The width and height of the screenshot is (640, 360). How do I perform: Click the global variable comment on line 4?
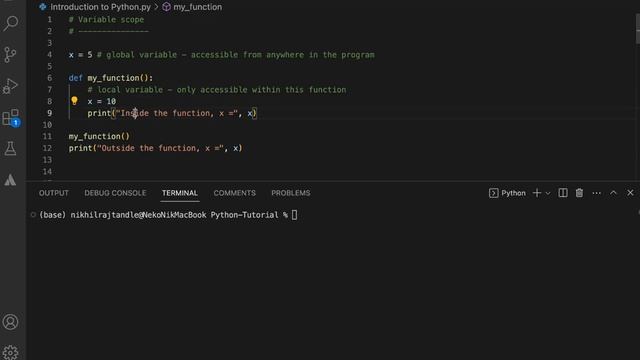point(236,55)
